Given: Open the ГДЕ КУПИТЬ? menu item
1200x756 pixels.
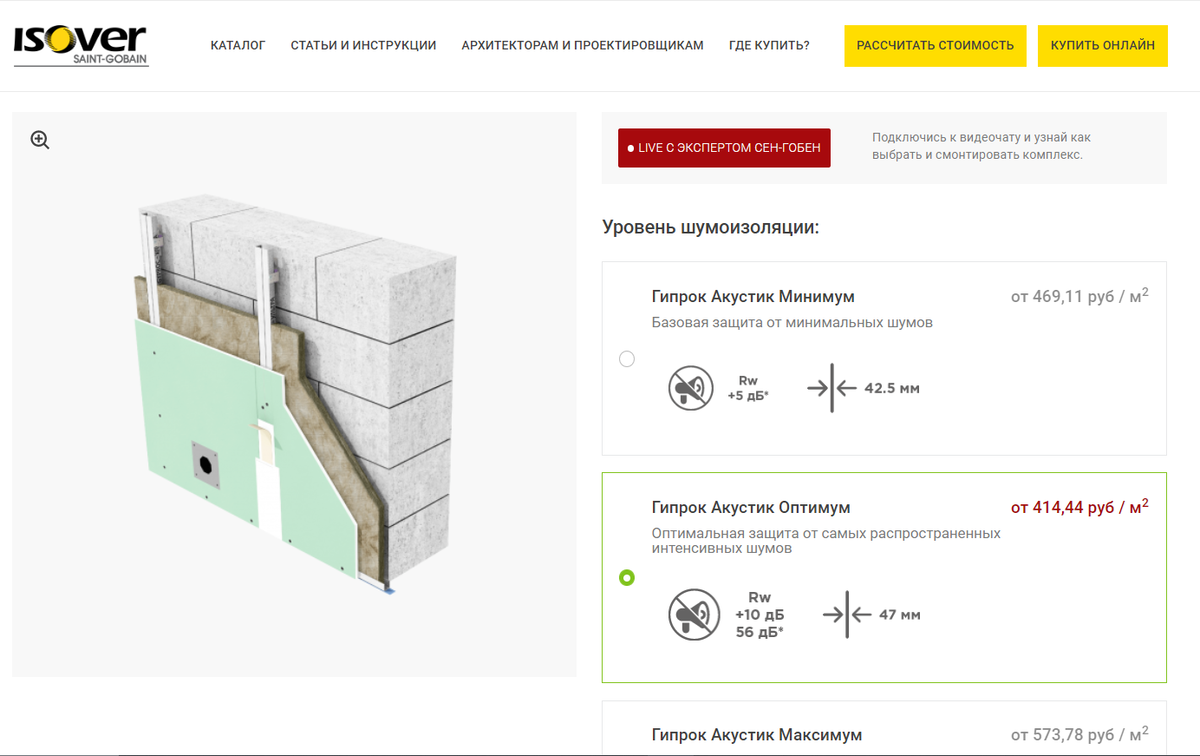Looking at the screenshot, I should (x=769, y=46).
